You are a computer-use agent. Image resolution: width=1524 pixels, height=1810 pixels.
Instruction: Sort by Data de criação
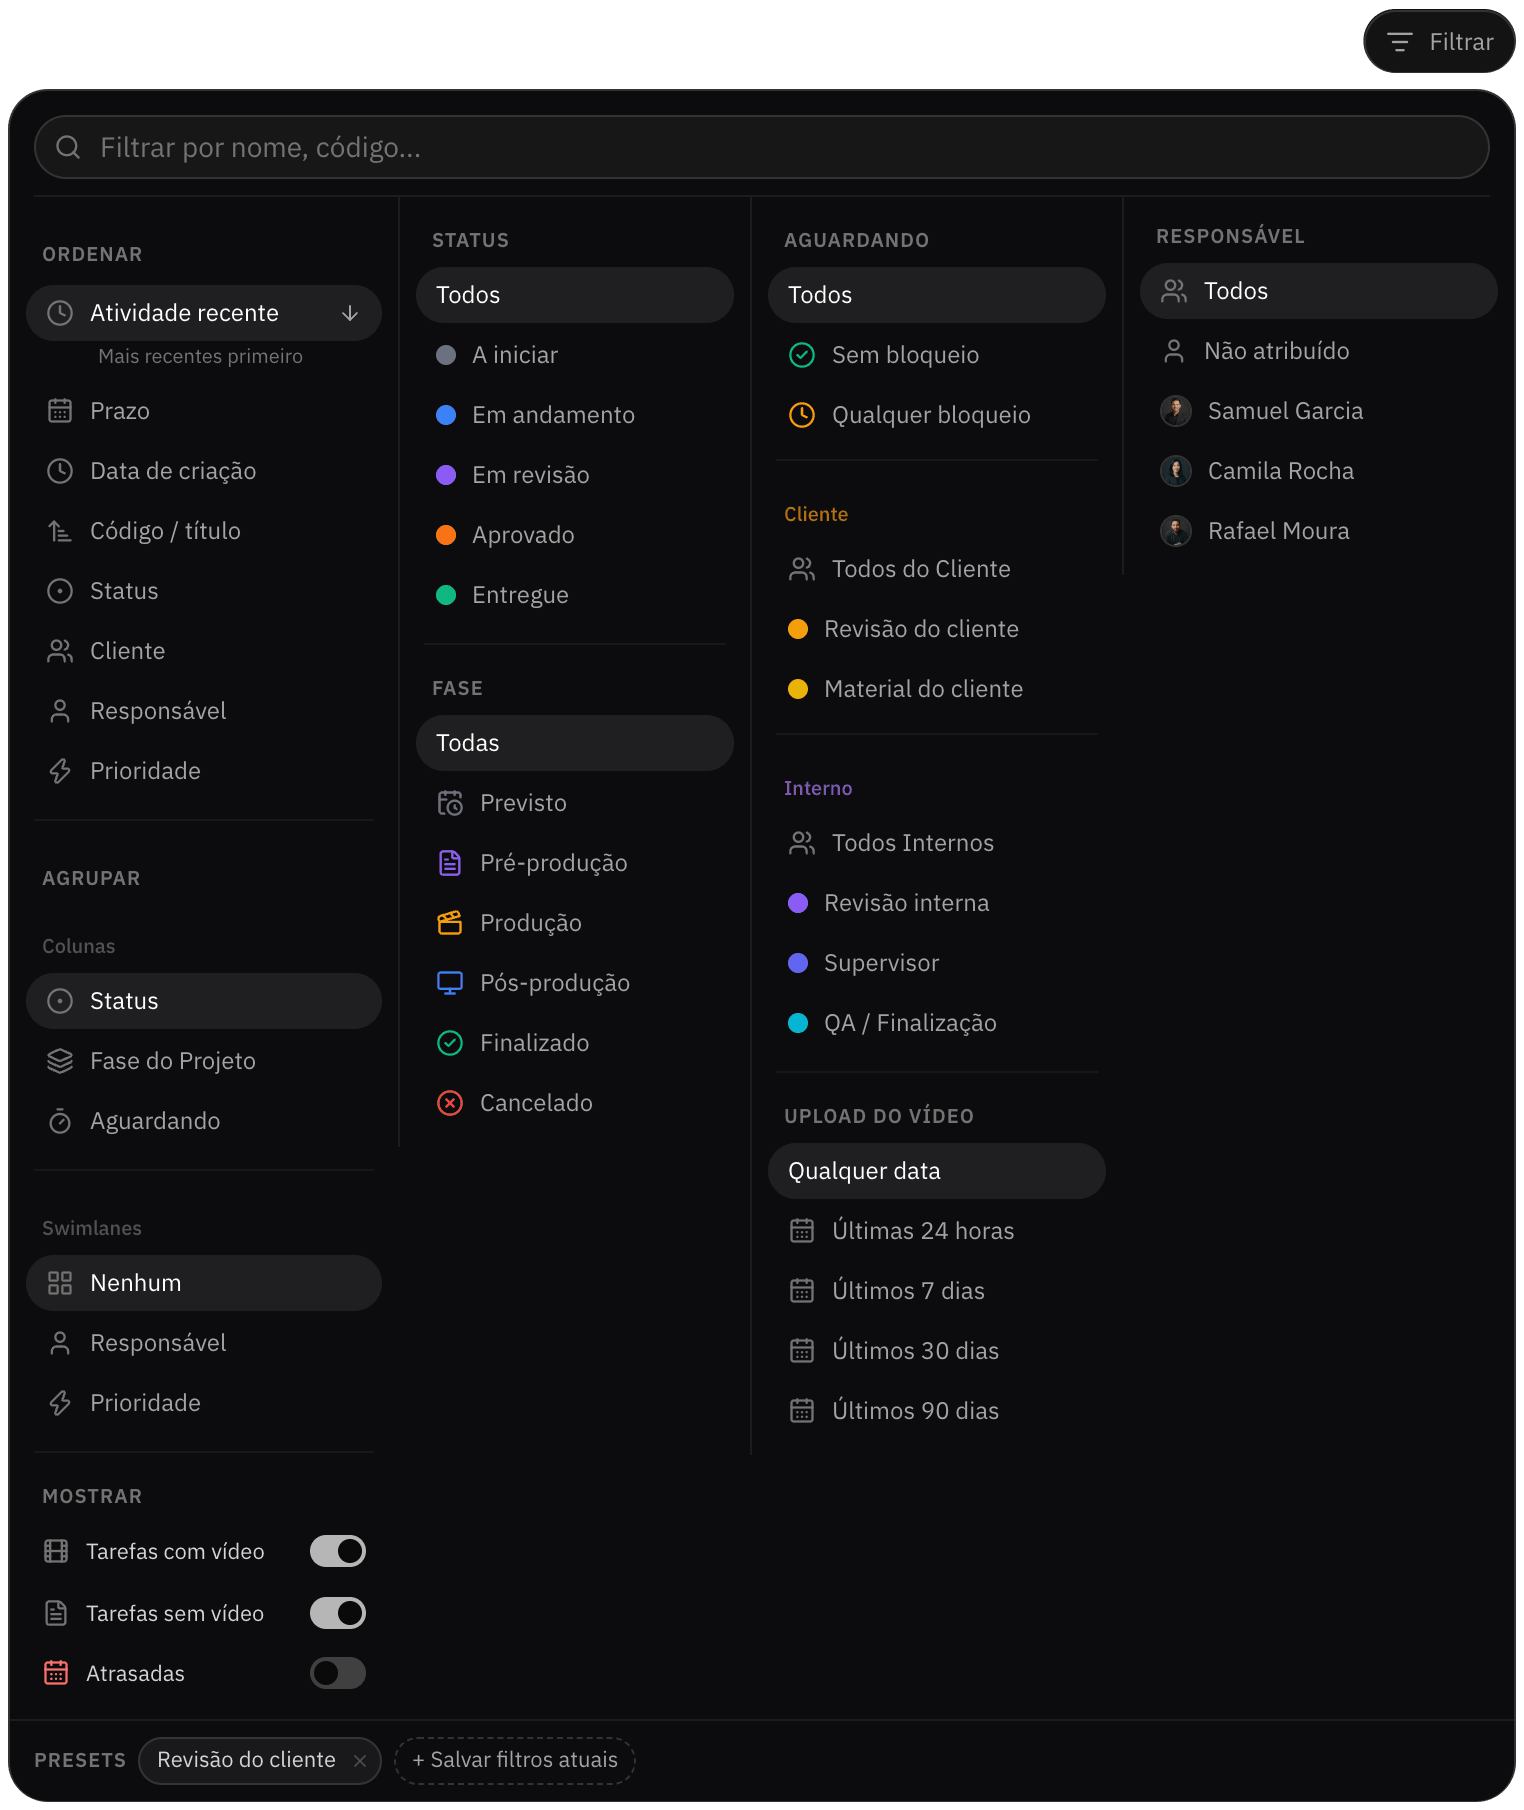click(x=204, y=471)
